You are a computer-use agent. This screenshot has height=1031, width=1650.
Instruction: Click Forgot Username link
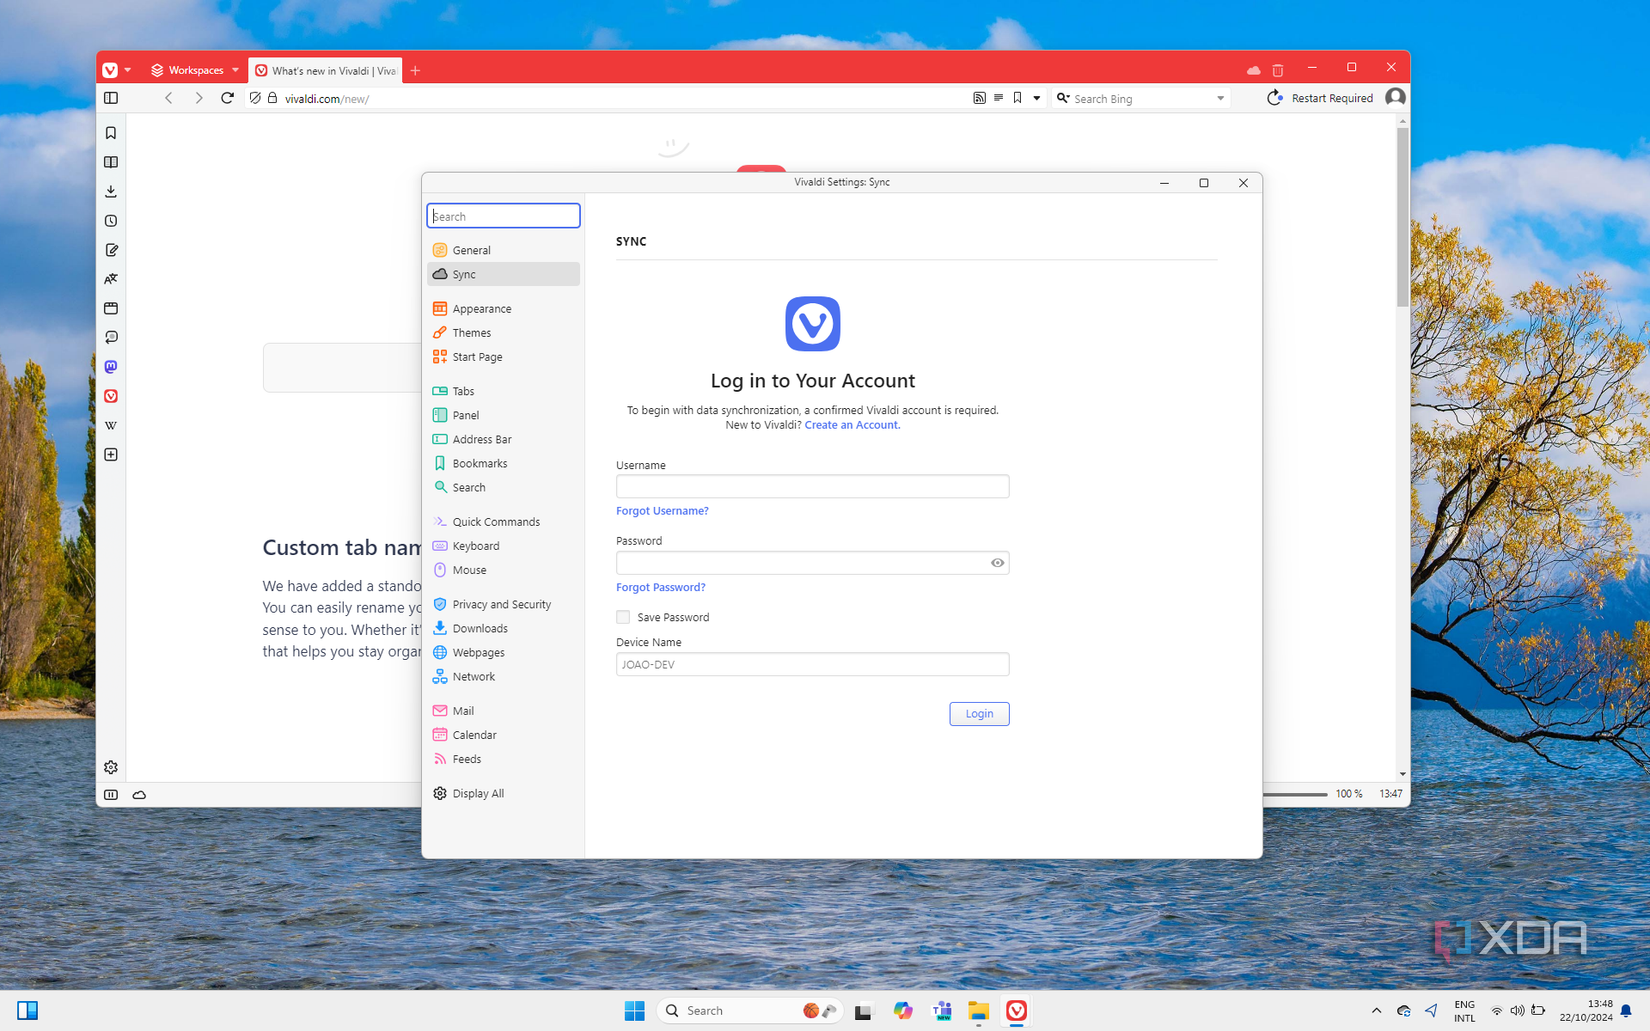click(662, 511)
